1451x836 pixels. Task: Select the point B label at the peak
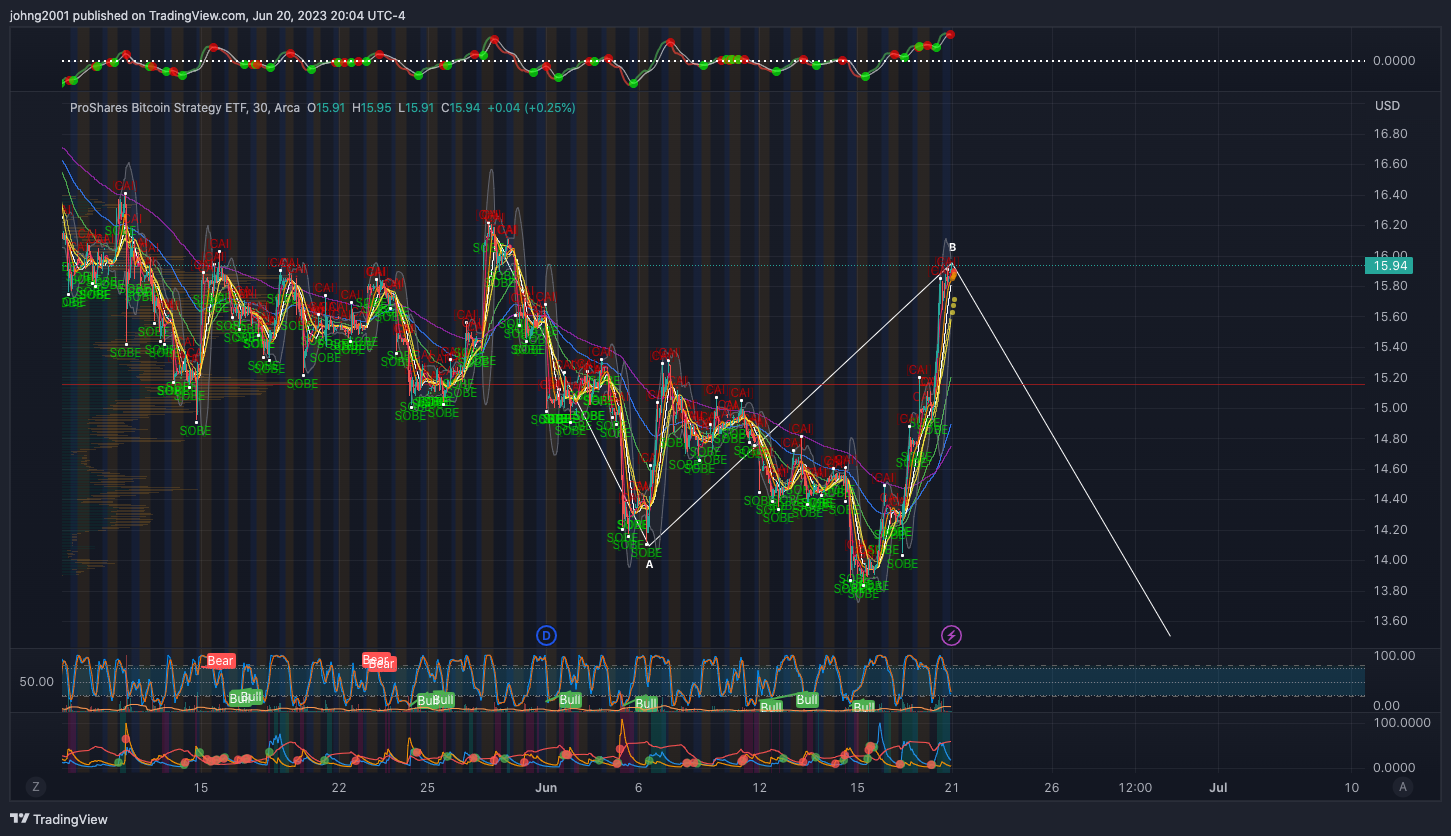click(x=952, y=247)
